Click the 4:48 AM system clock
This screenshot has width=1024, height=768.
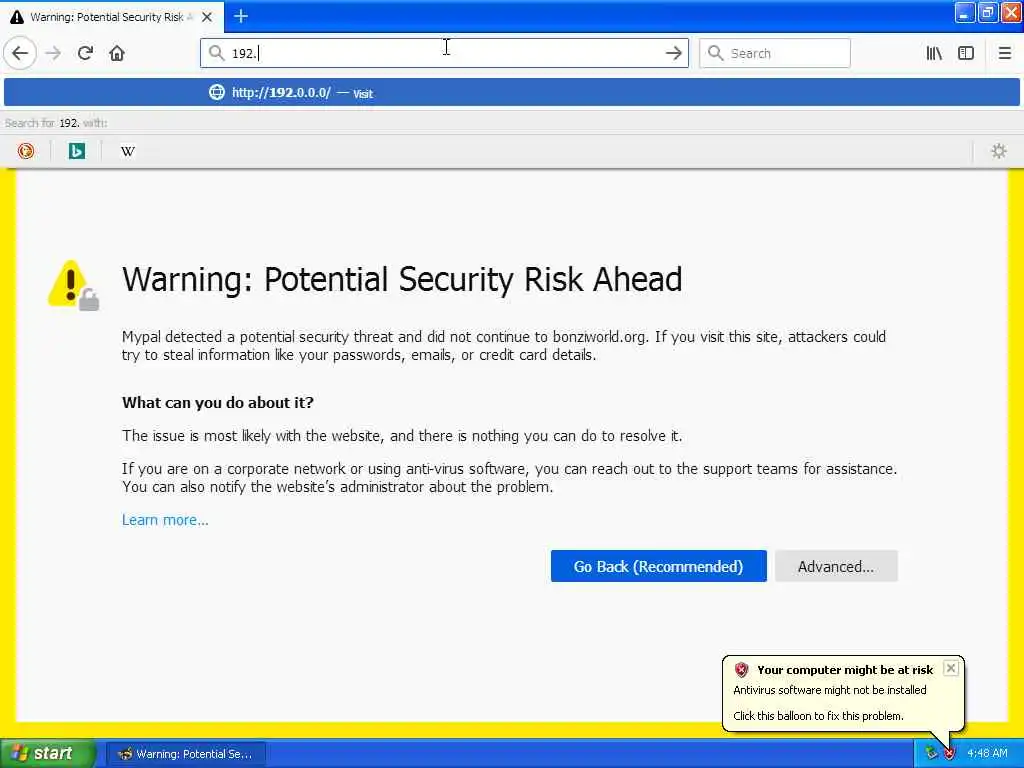pos(987,754)
